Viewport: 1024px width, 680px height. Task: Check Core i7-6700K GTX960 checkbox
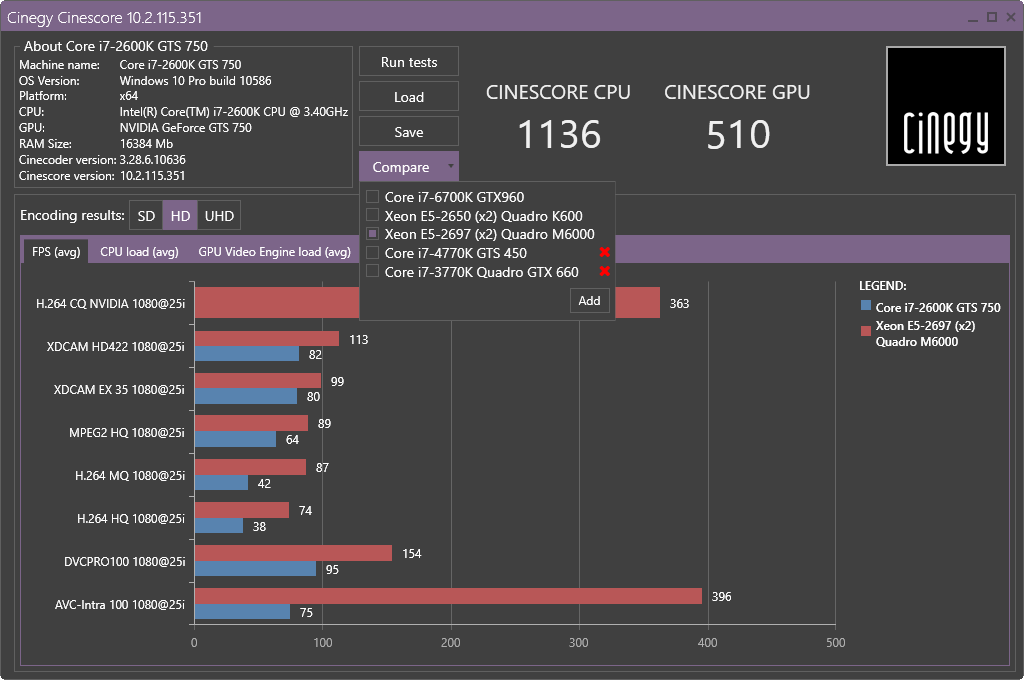pos(372,197)
